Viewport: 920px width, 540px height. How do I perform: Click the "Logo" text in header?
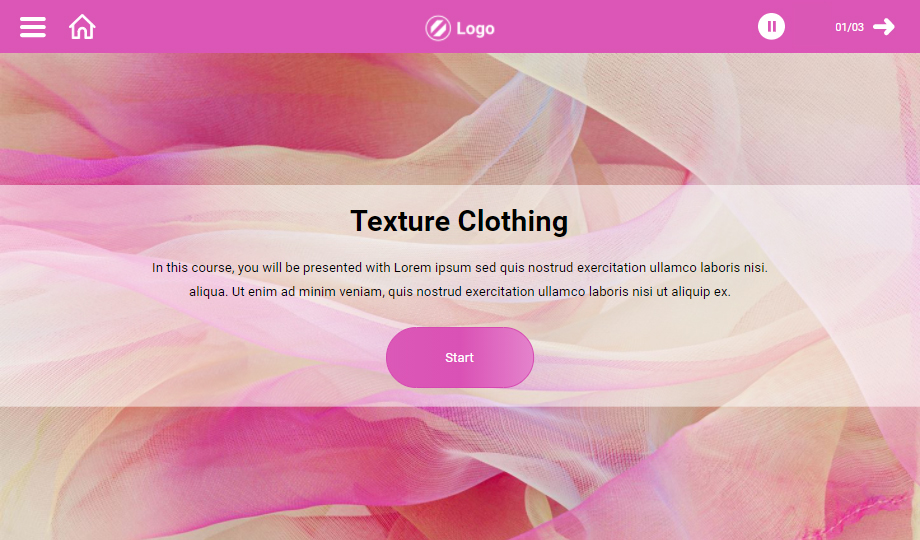475,28
